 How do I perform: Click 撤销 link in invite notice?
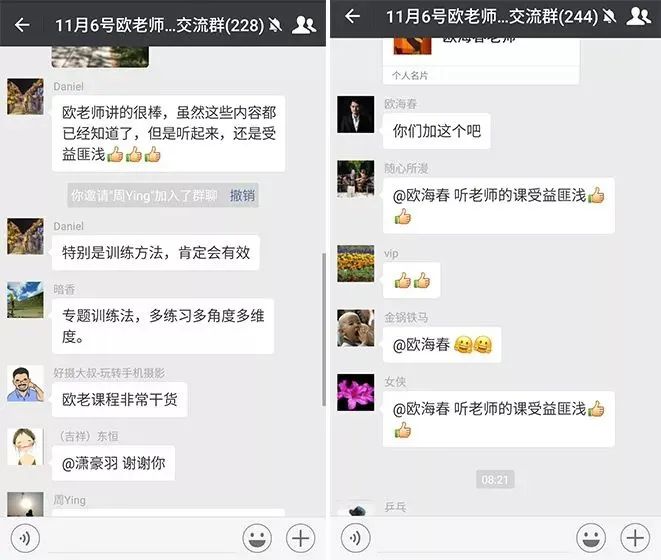(242, 195)
